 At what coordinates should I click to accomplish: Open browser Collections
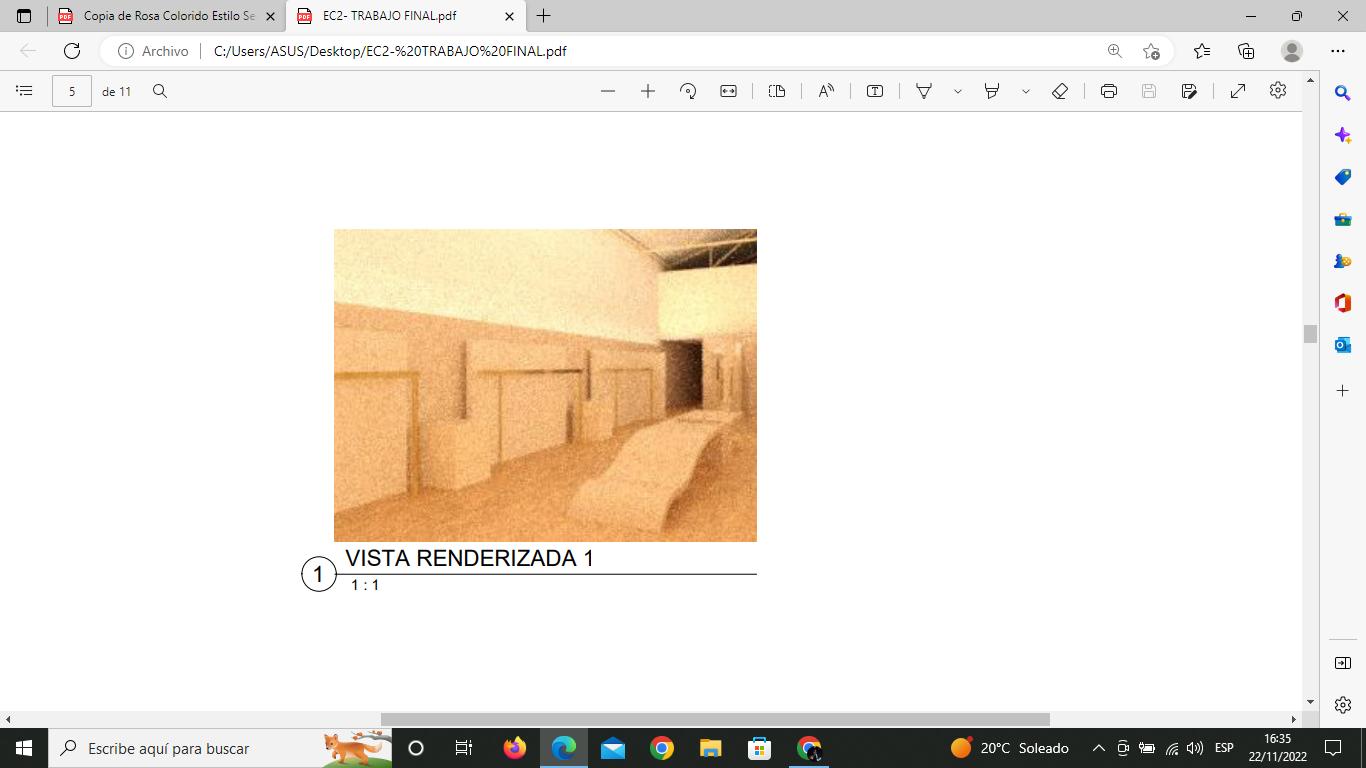1246,51
